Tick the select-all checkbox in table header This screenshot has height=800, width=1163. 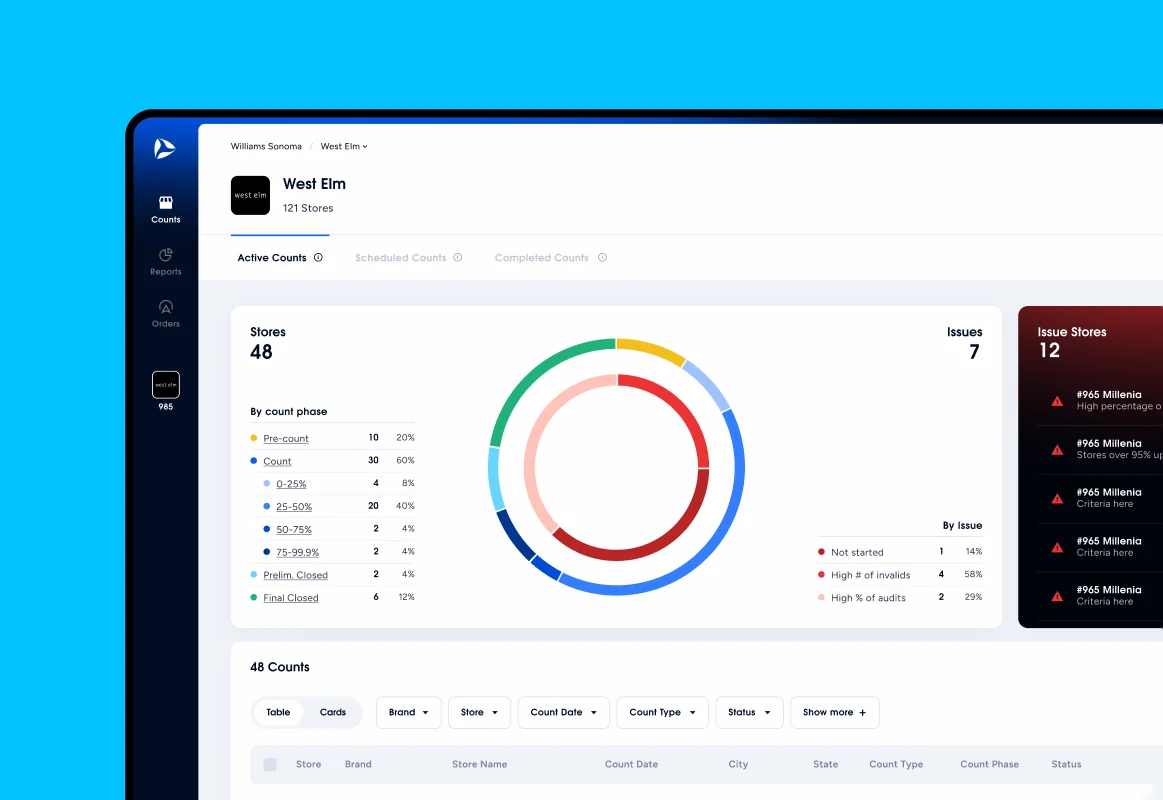pos(270,764)
